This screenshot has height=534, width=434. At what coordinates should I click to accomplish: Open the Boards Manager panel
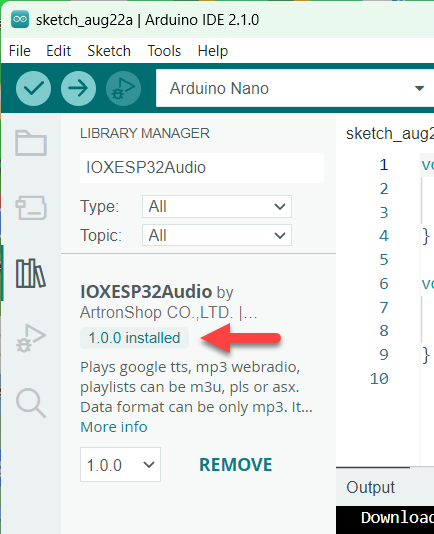coord(31,208)
